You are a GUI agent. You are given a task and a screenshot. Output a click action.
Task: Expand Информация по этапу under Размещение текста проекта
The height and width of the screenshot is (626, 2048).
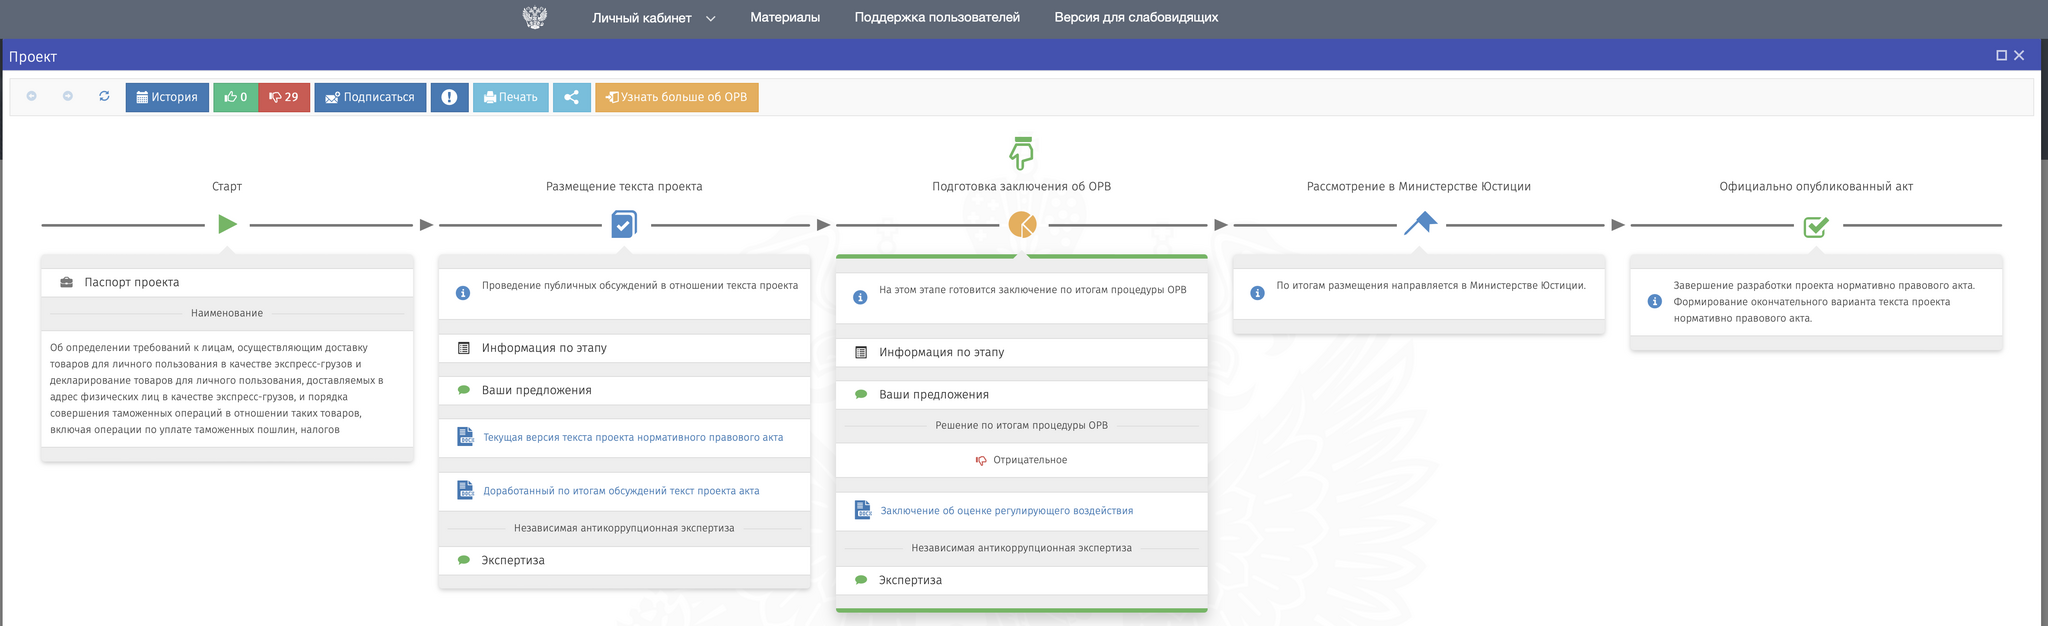pos(544,348)
